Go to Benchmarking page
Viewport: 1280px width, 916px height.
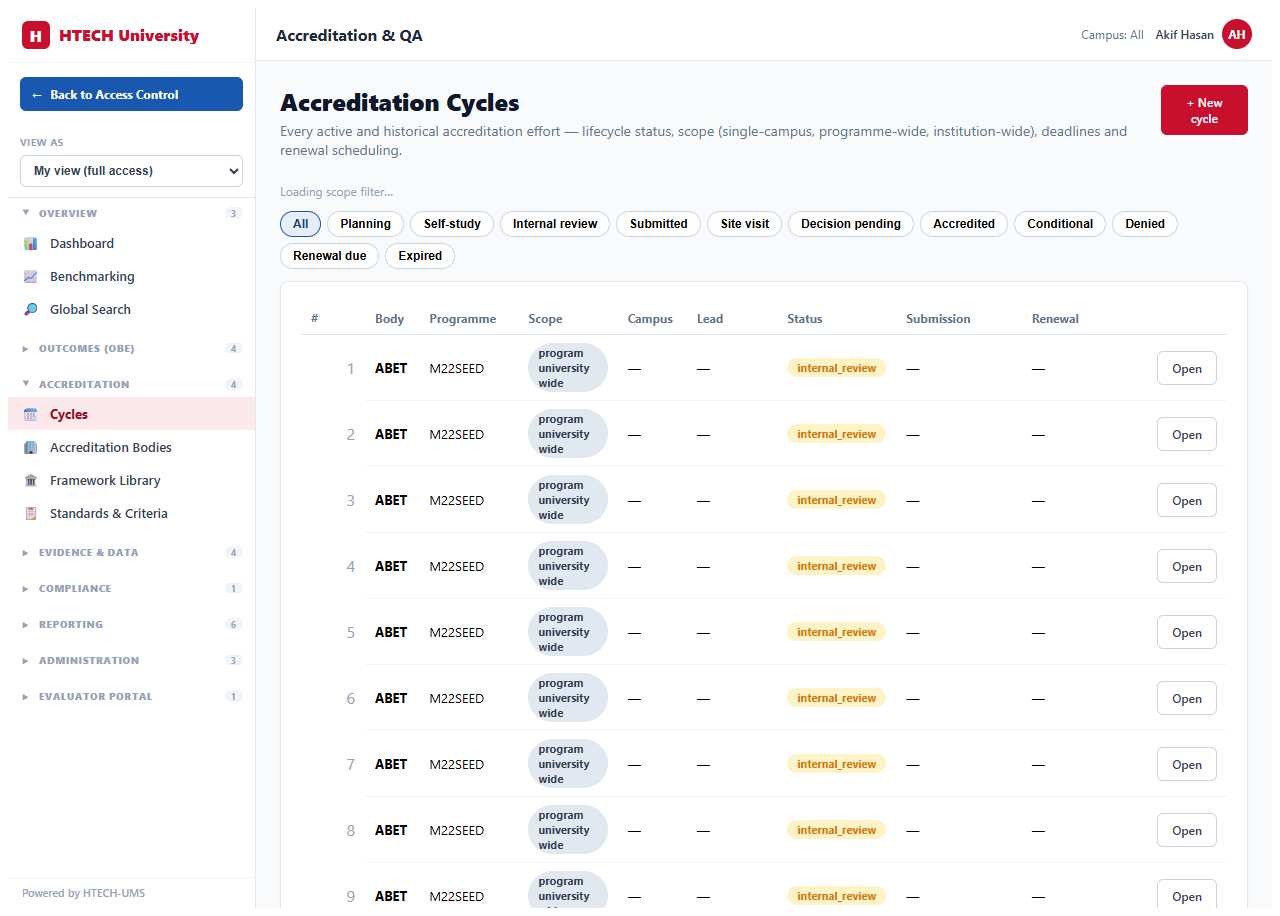point(131,276)
